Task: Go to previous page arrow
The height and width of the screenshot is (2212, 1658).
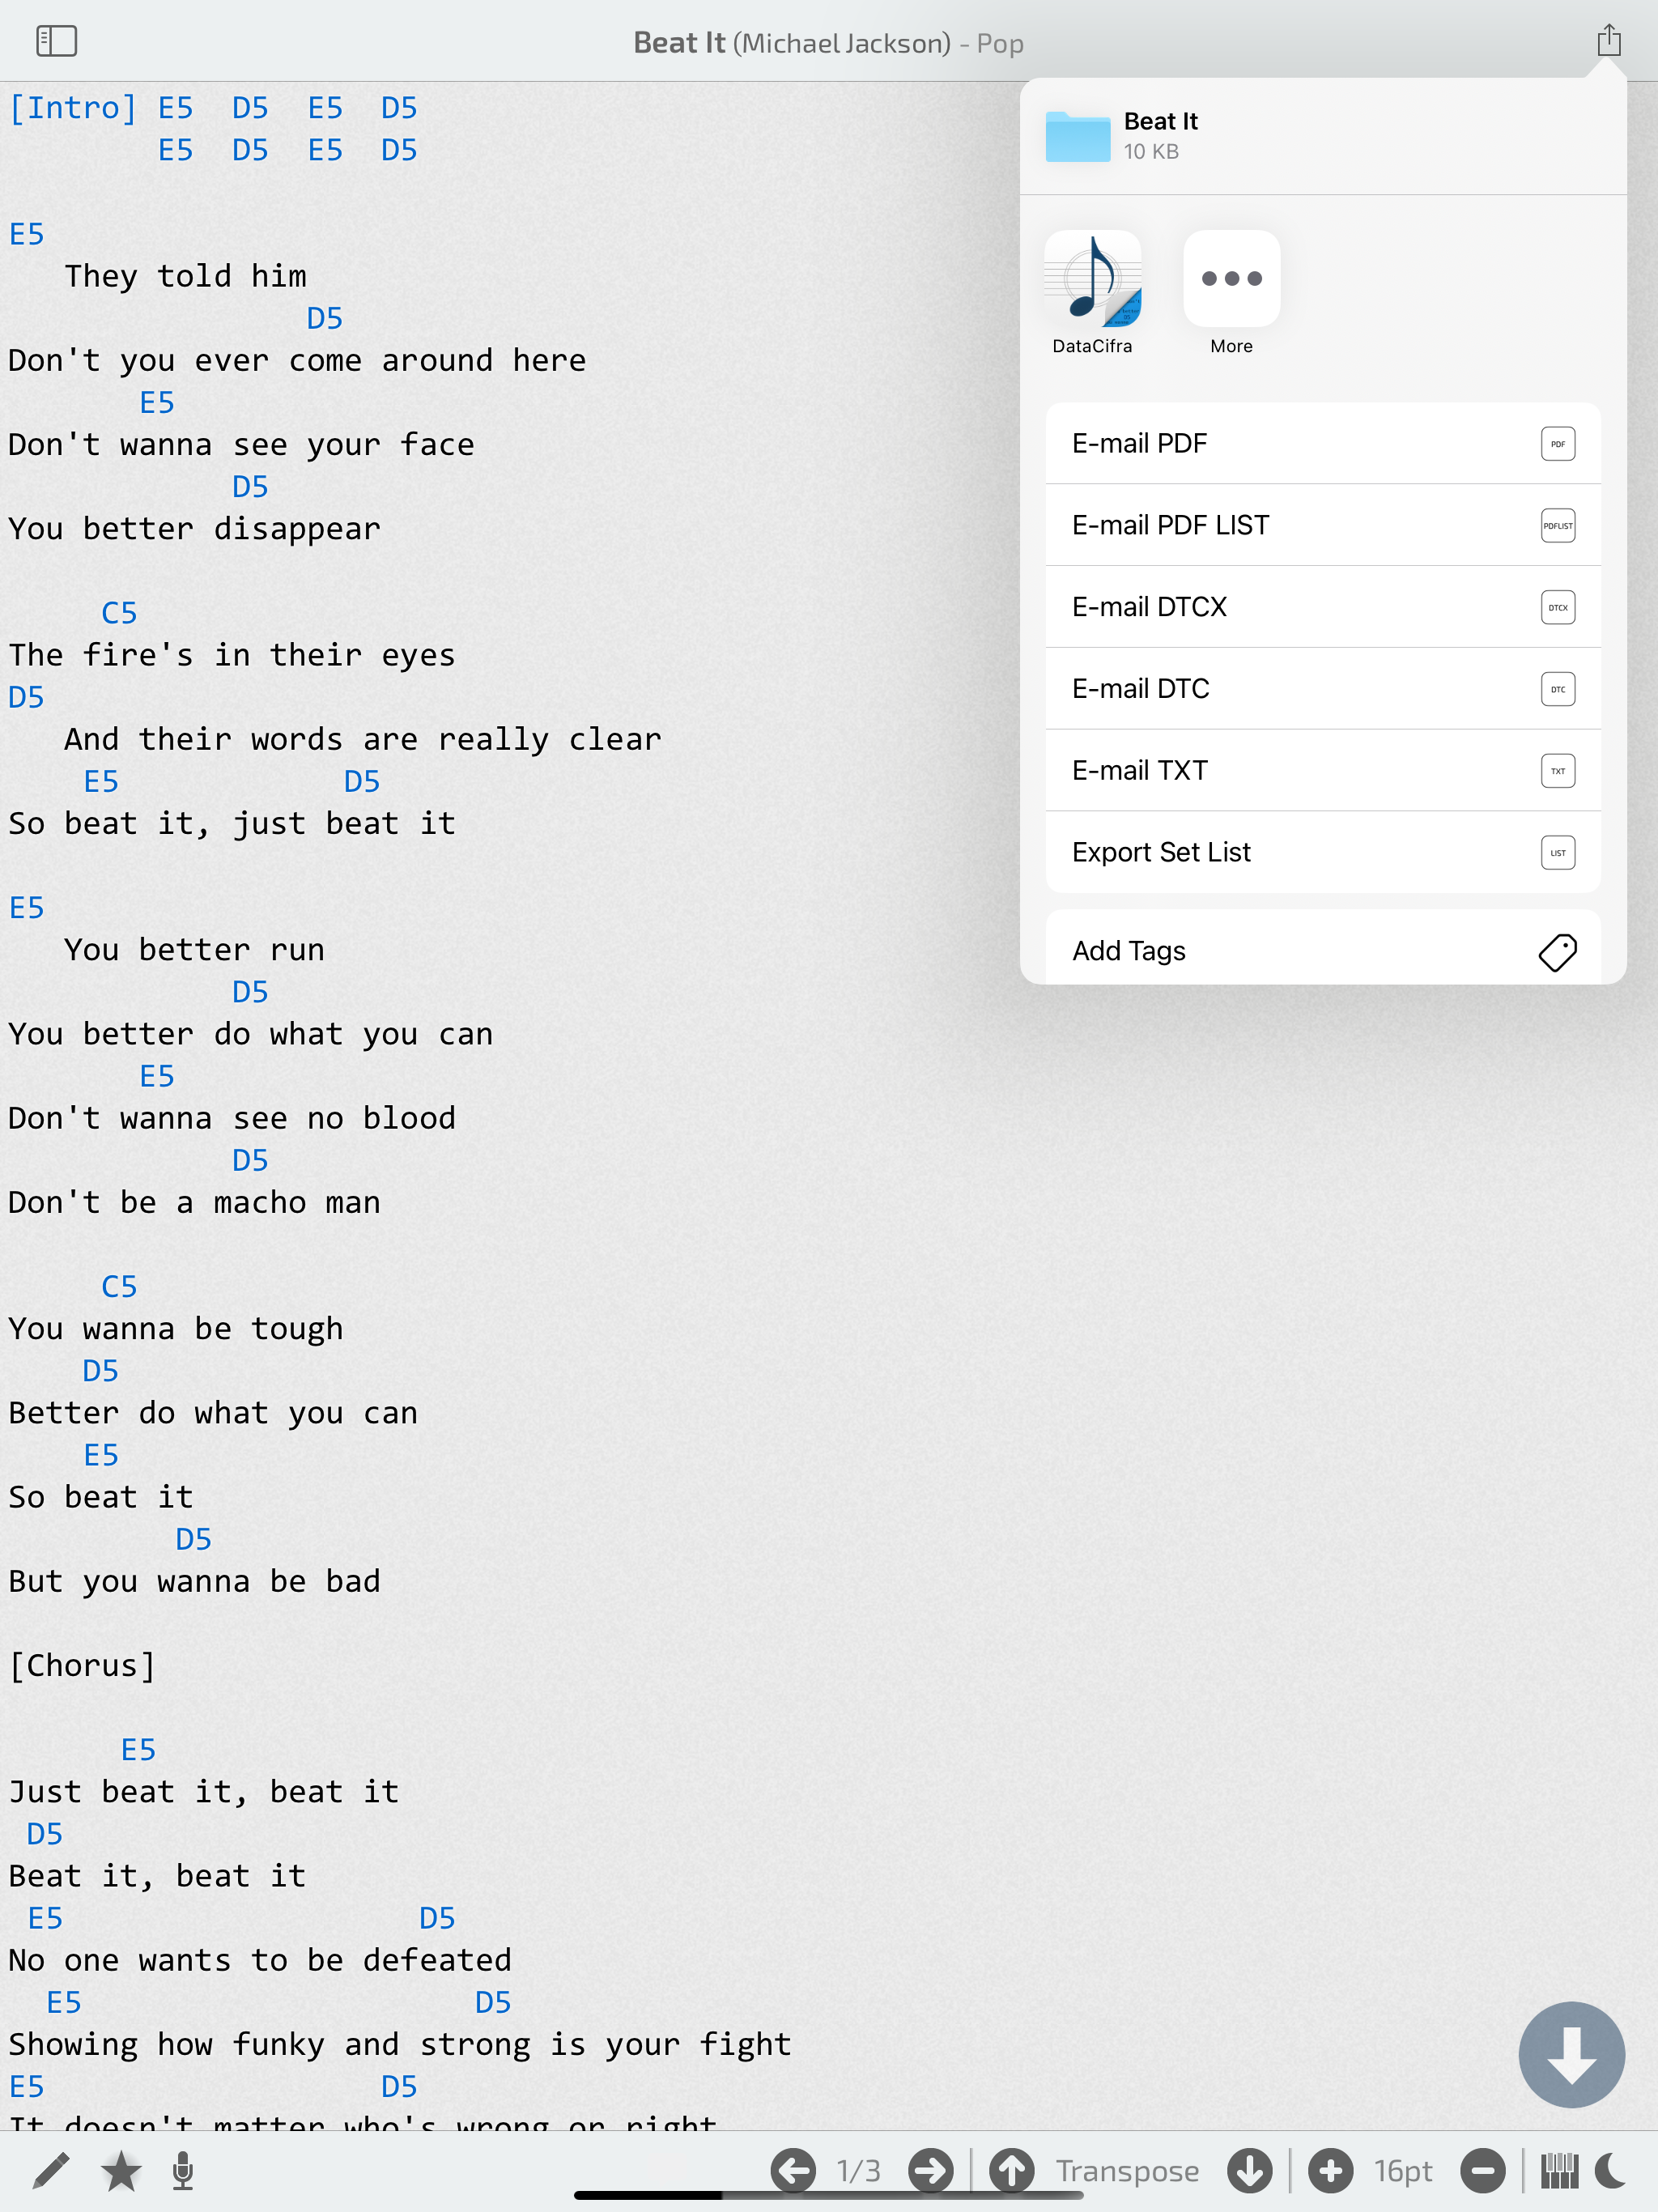Action: [x=793, y=2171]
